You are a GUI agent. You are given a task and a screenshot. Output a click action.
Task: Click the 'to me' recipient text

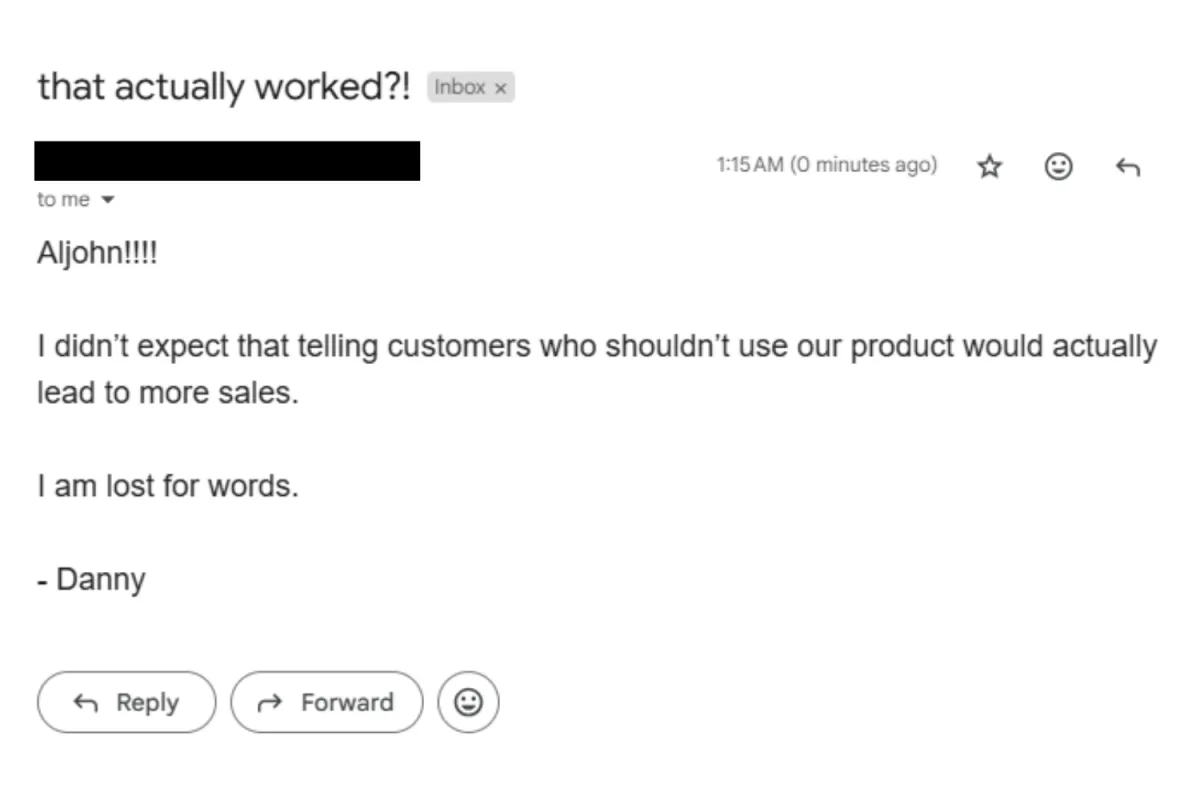pyautogui.click(x=63, y=200)
